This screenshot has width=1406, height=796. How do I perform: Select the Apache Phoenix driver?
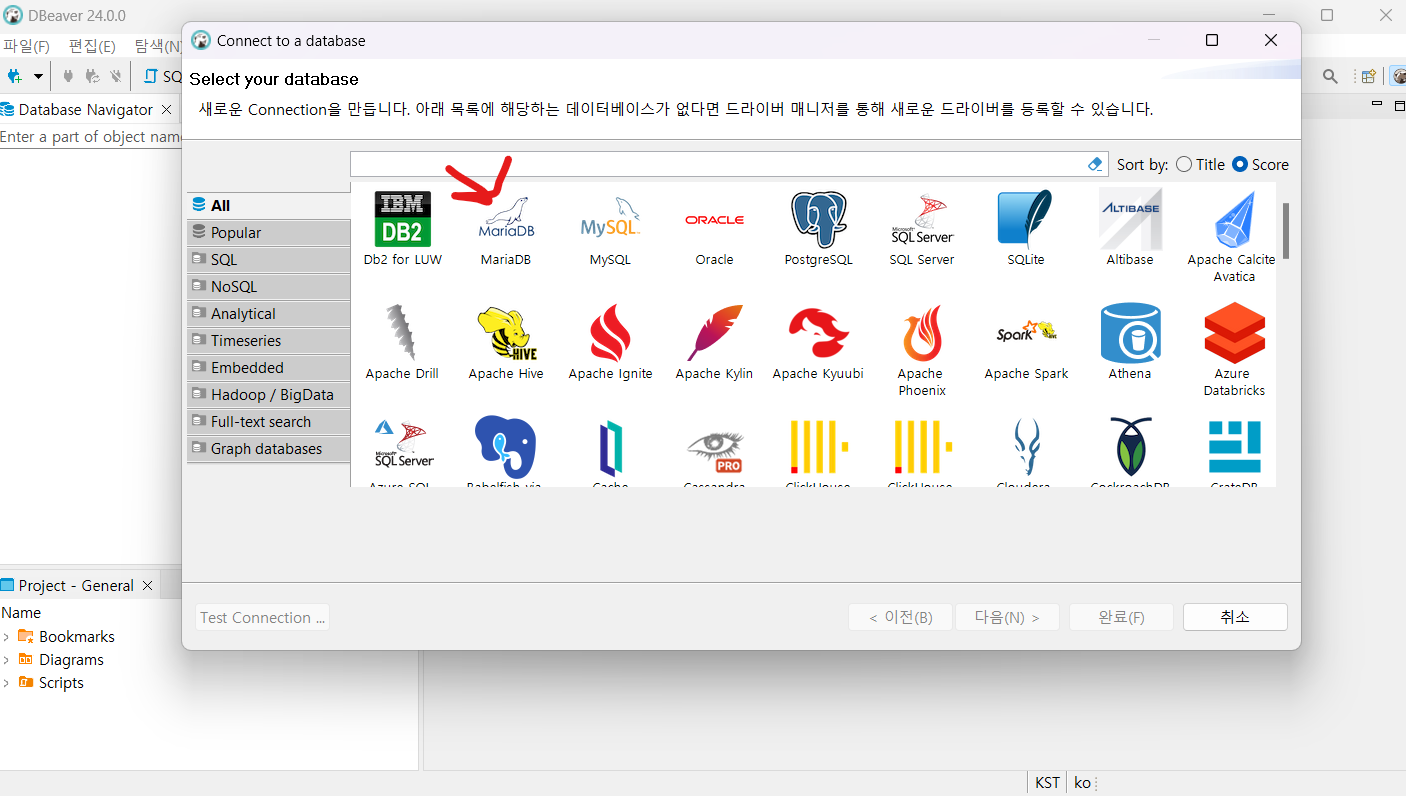(922, 350)
